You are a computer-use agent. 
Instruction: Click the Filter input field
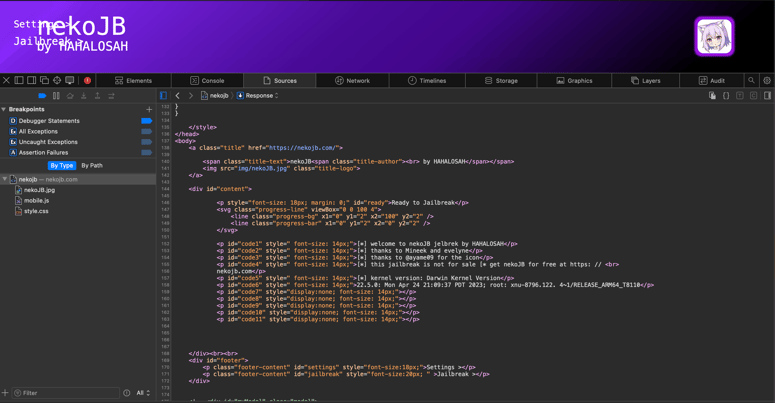[65, 393]
